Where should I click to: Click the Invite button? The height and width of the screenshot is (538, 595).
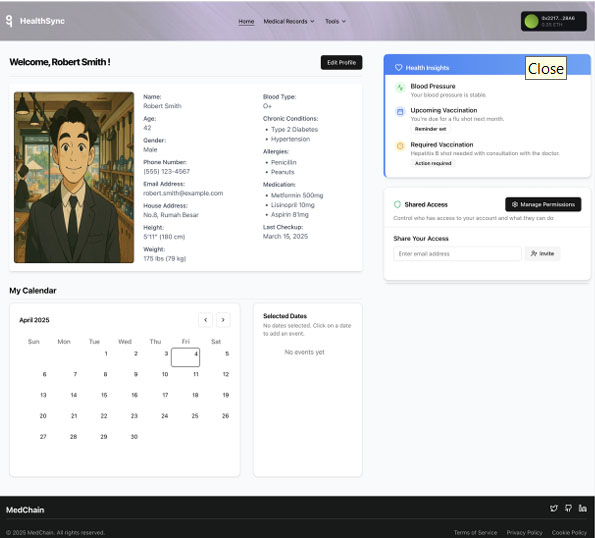pyautogui.click(x=542, y=253)
